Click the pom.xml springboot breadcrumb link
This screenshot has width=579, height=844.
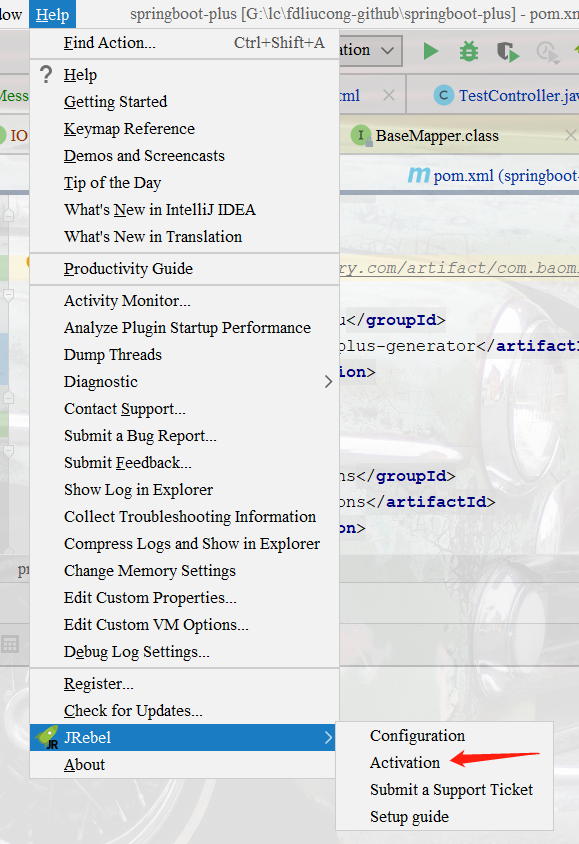[x=506, y=175]
